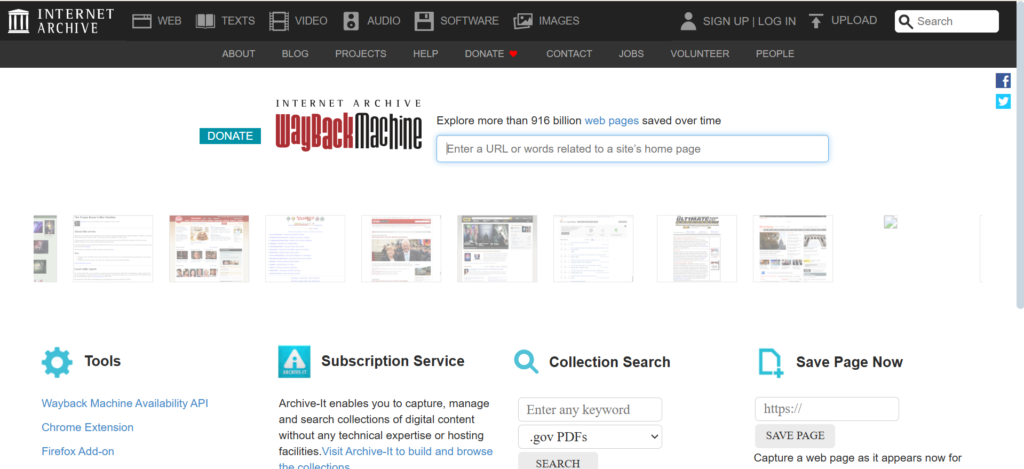Viewport: 1024px width, 469px height.
Task: Focus the 'Enter any keyword' field
Action: 590,410
